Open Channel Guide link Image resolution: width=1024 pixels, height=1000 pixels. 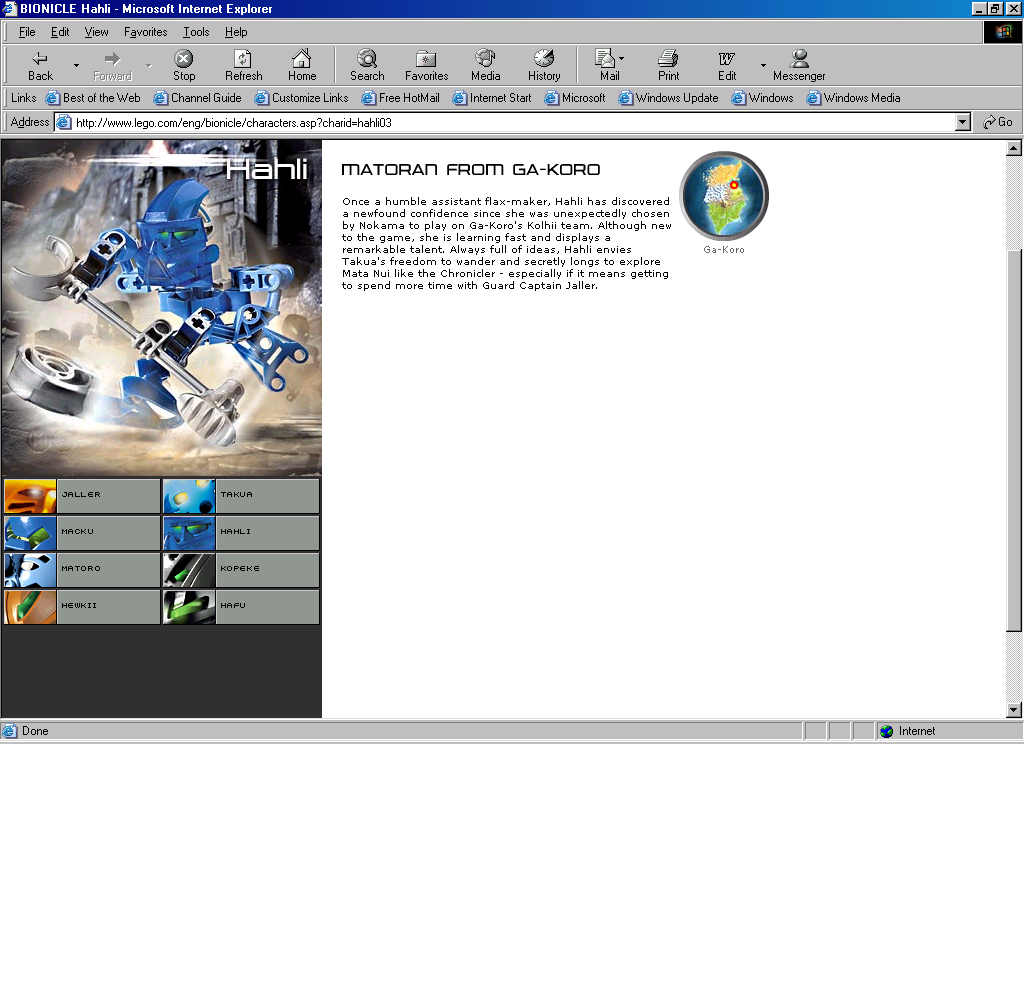198,98
